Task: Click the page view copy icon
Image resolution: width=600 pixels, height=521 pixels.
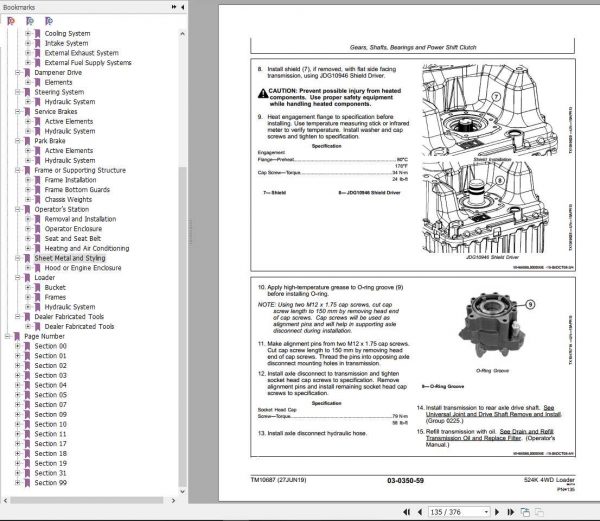Action: (525, 512)
